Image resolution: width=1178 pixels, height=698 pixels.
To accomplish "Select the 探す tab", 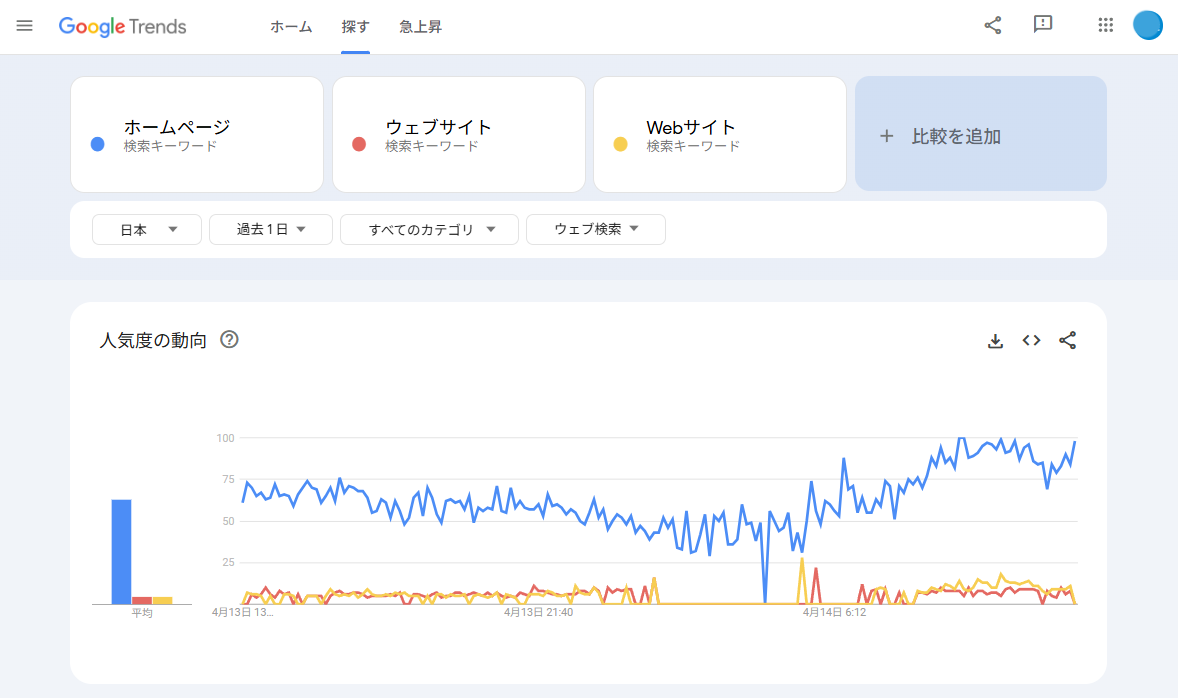I will [355, 27].
